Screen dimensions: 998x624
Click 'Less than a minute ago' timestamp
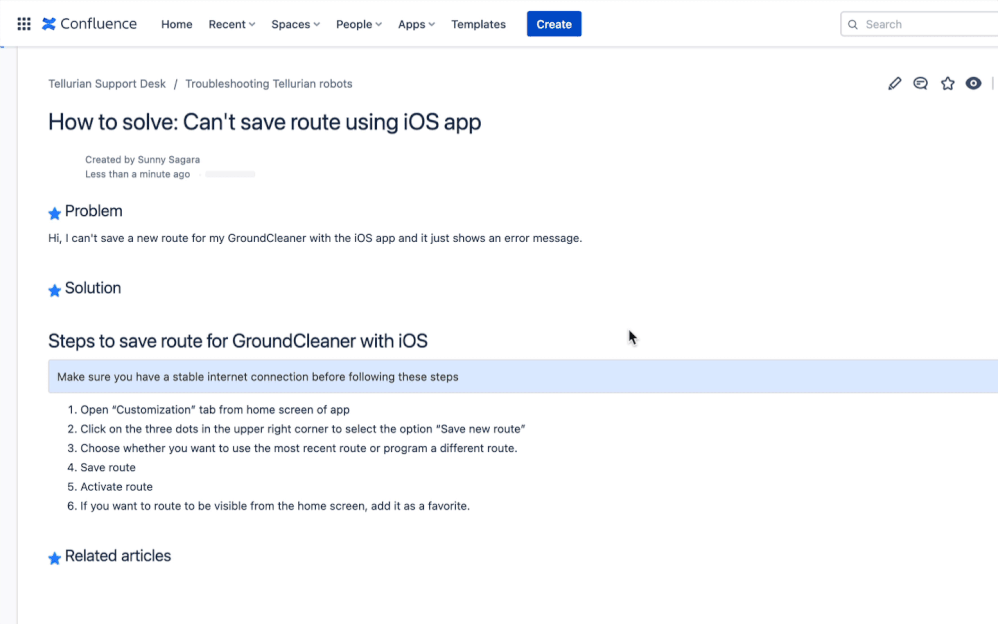click(x=137, y=174)
